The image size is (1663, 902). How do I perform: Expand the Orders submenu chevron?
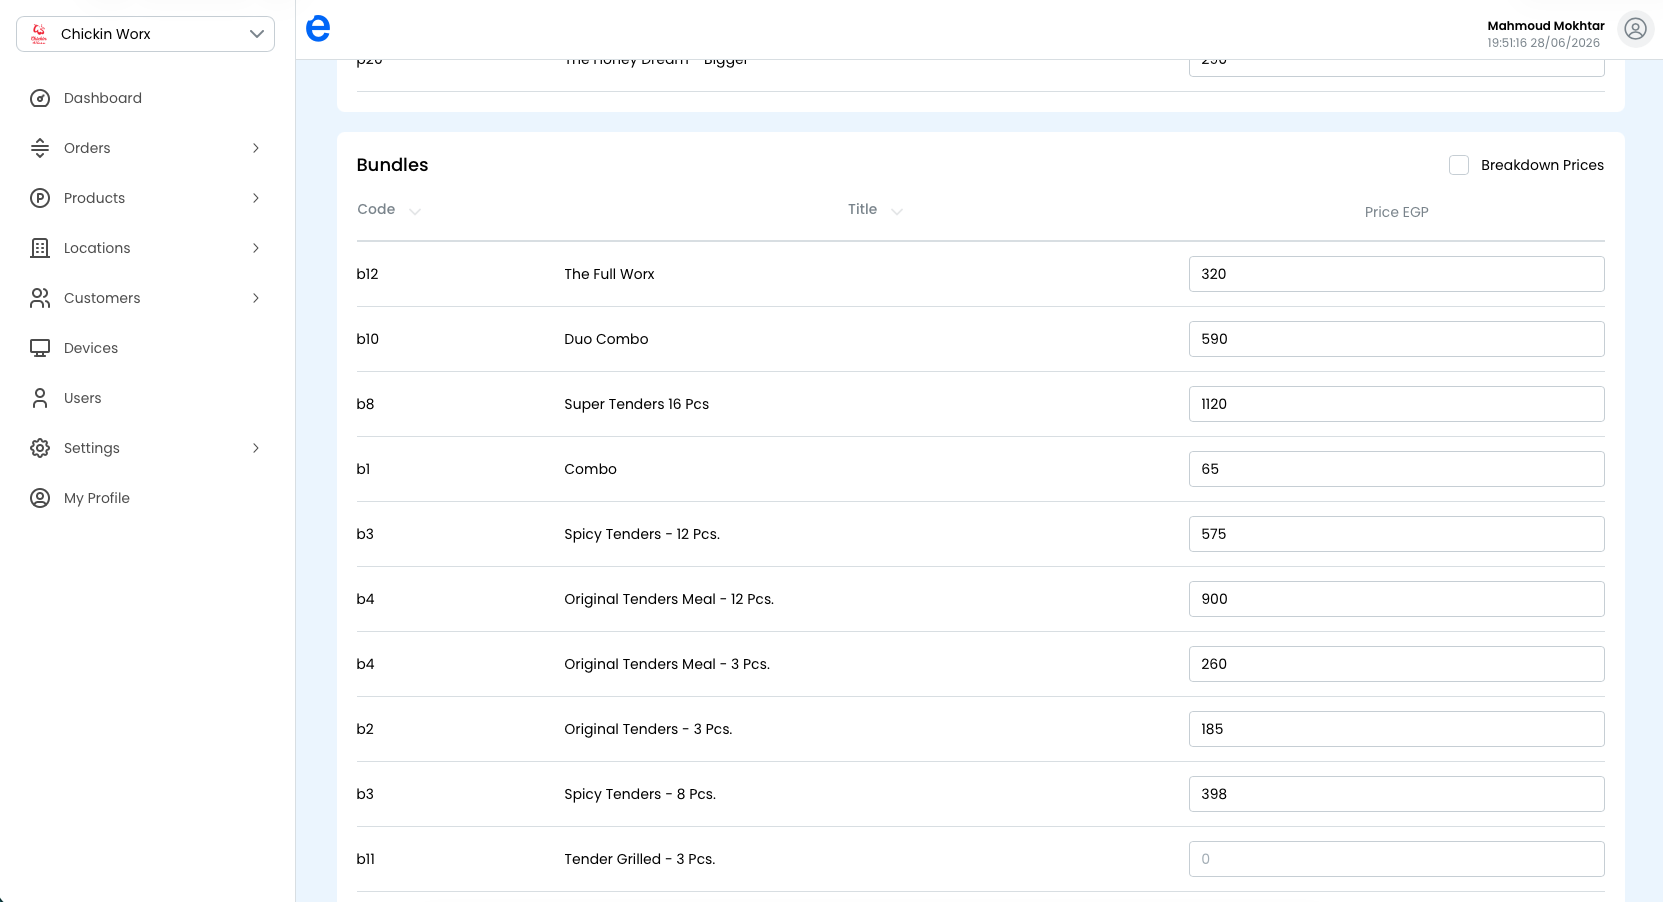pos(256,148)
